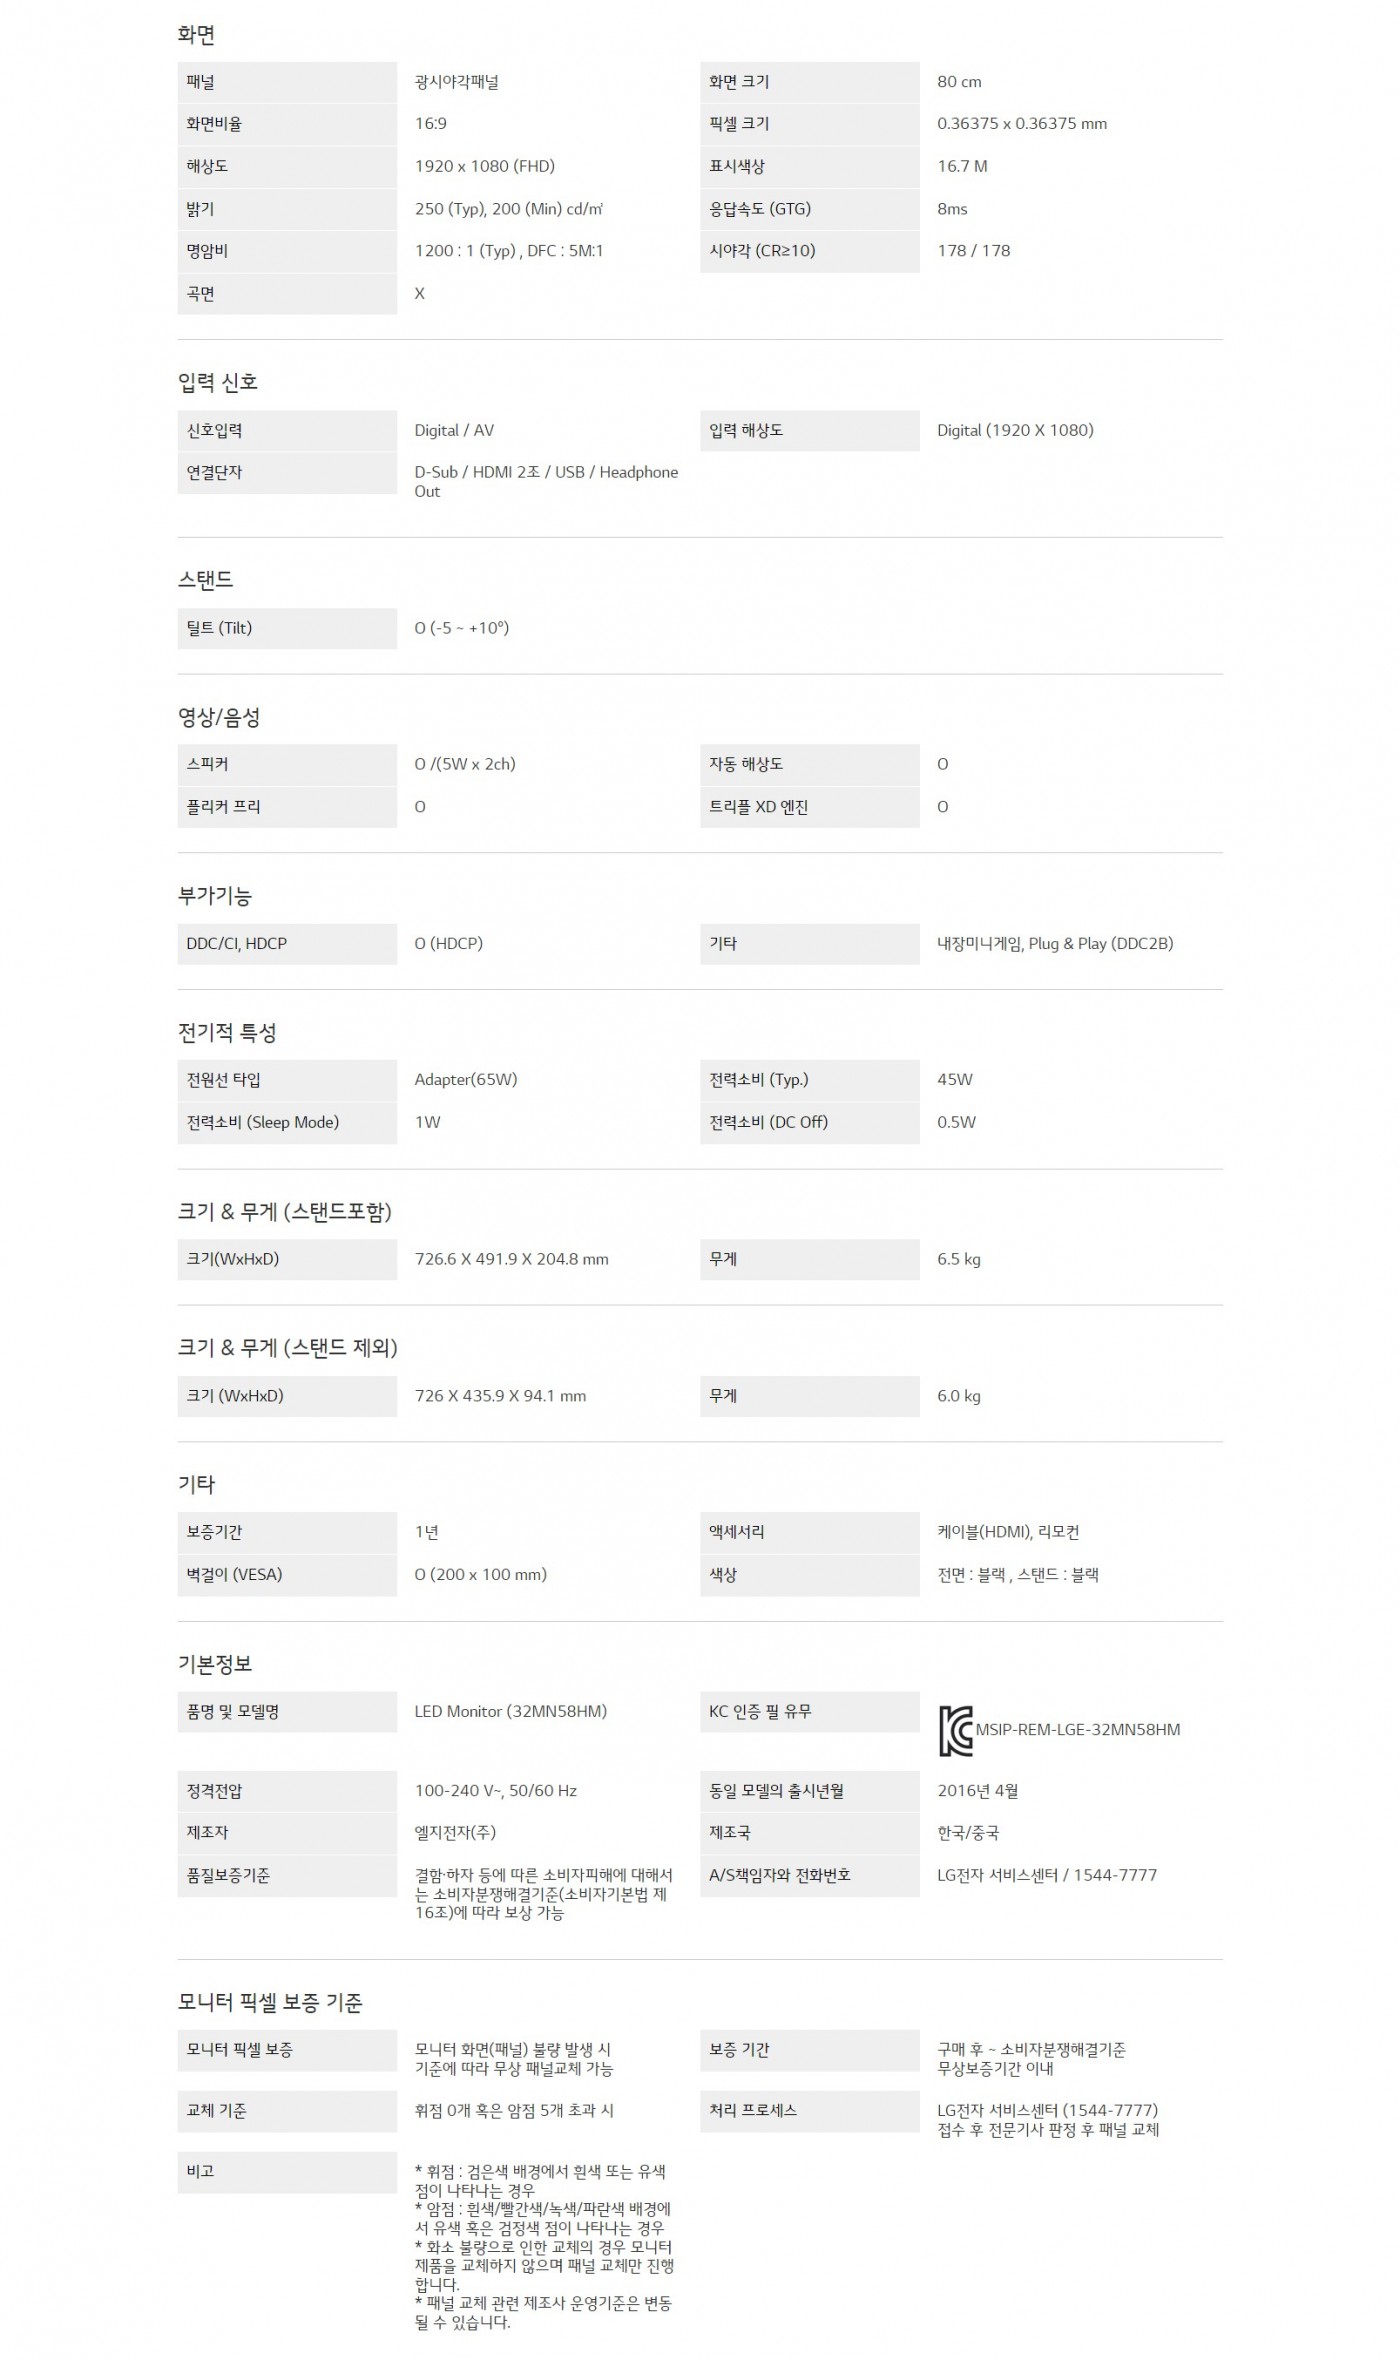Select the 내장미니게임, Plug & Play value
Image resolution: width=1400 pixels, height=2360 pixels.
[1055, 944]
